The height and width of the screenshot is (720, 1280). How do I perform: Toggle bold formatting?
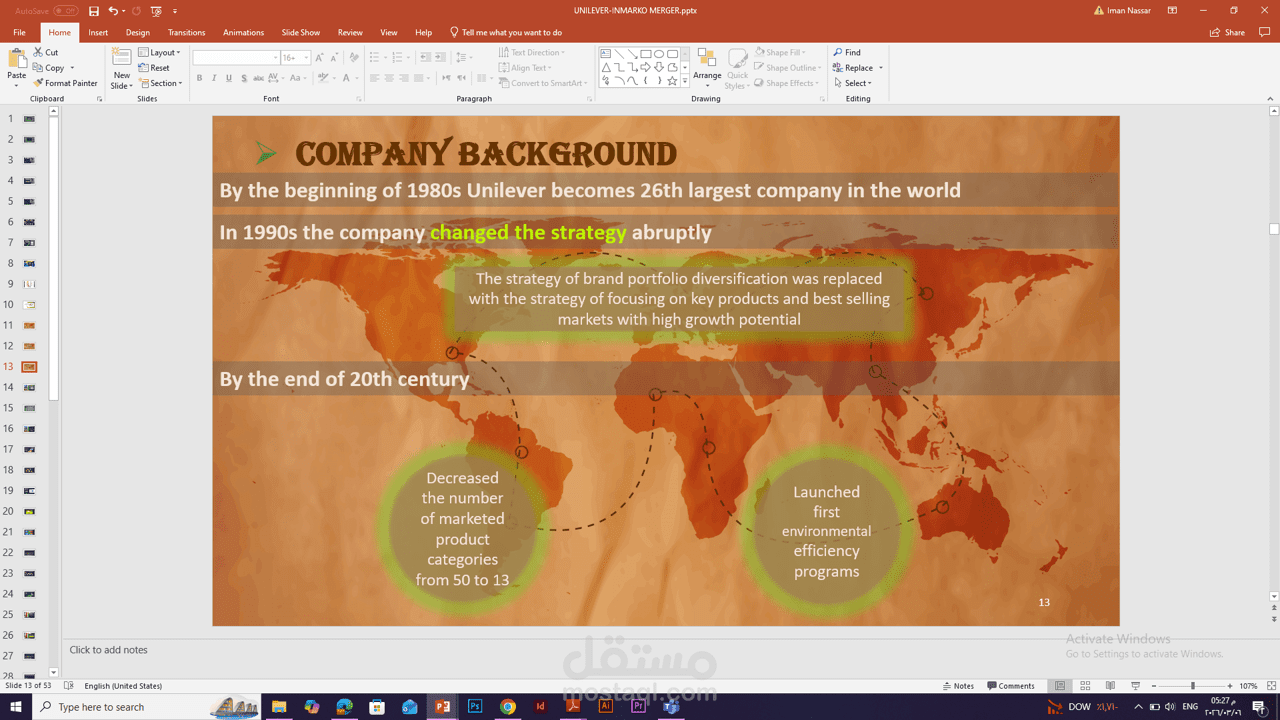199,77
